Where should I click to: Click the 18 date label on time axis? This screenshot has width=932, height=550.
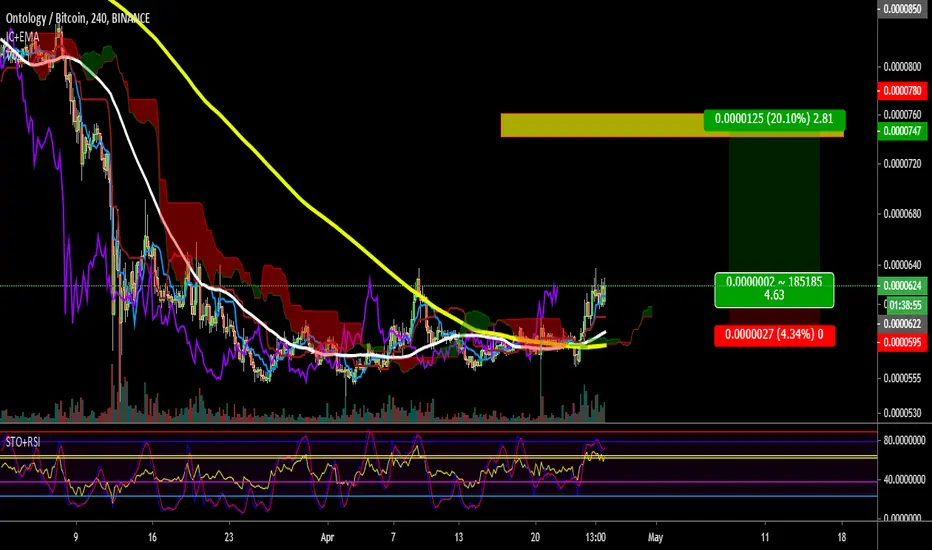point(842,537)
